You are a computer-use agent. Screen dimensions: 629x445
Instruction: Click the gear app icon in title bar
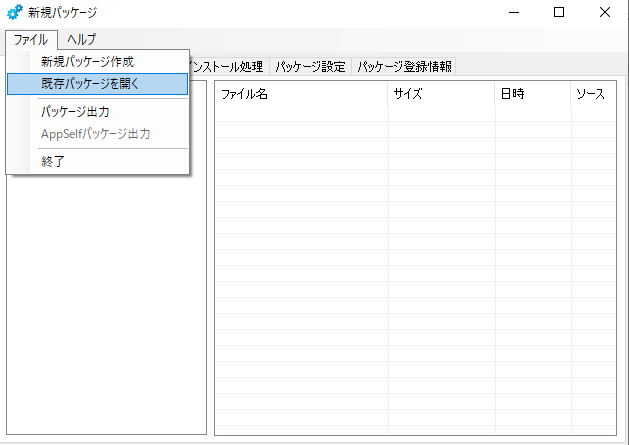(x=15, y=12)
